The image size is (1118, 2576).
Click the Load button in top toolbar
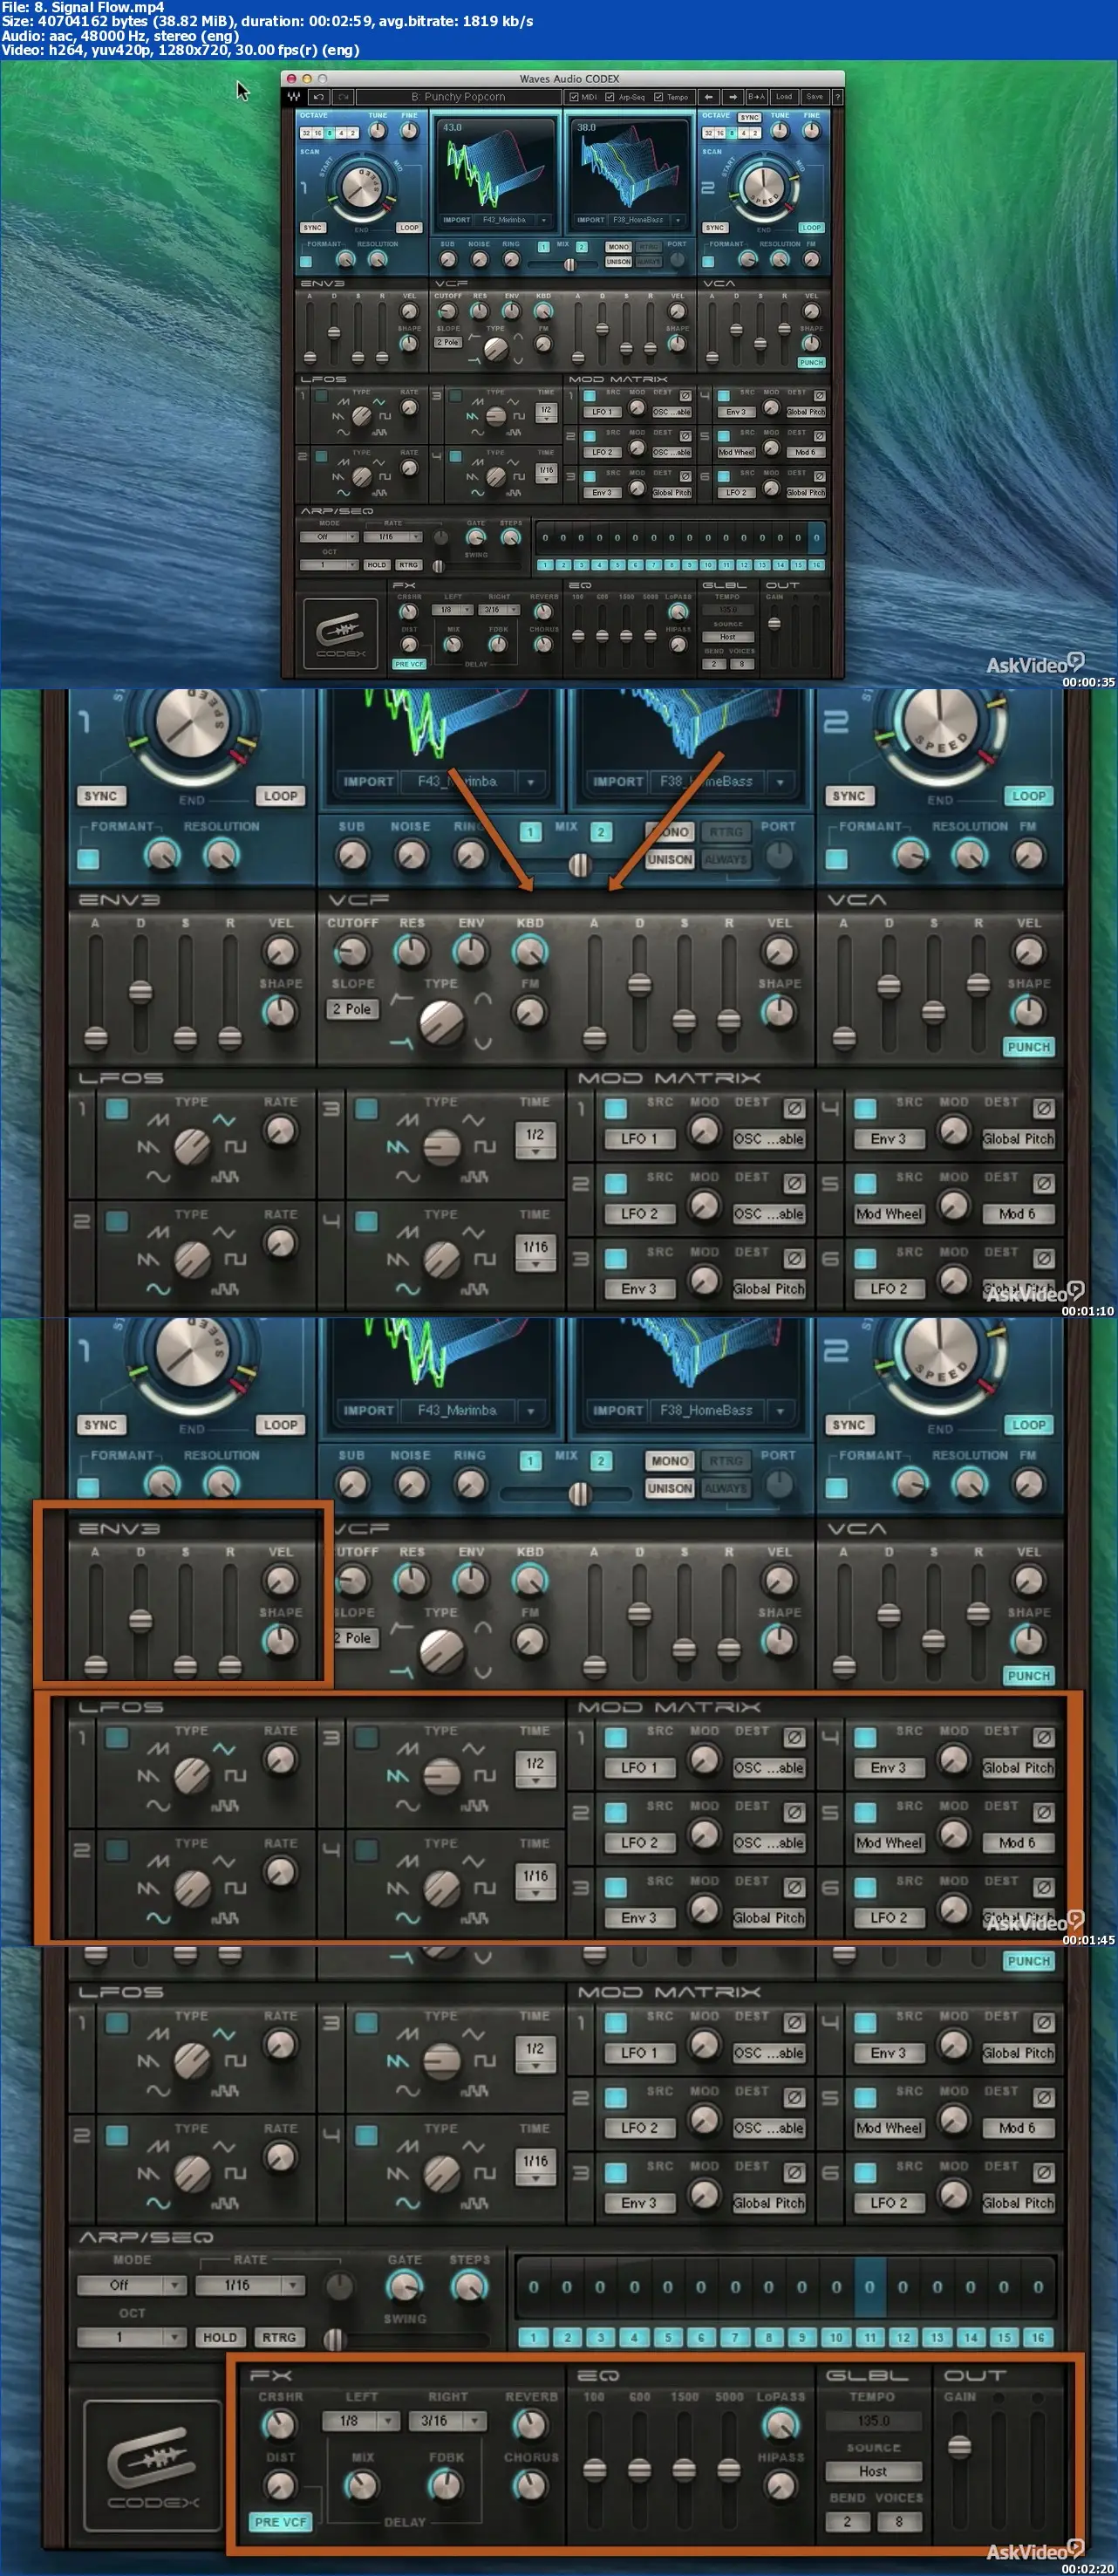tap(784, 97)
